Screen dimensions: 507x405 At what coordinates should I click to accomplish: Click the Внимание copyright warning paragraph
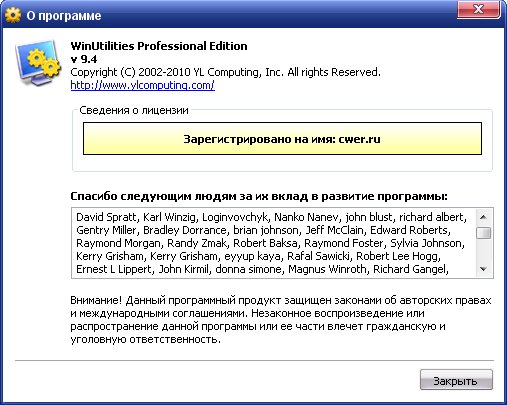[x=281, y=320]
